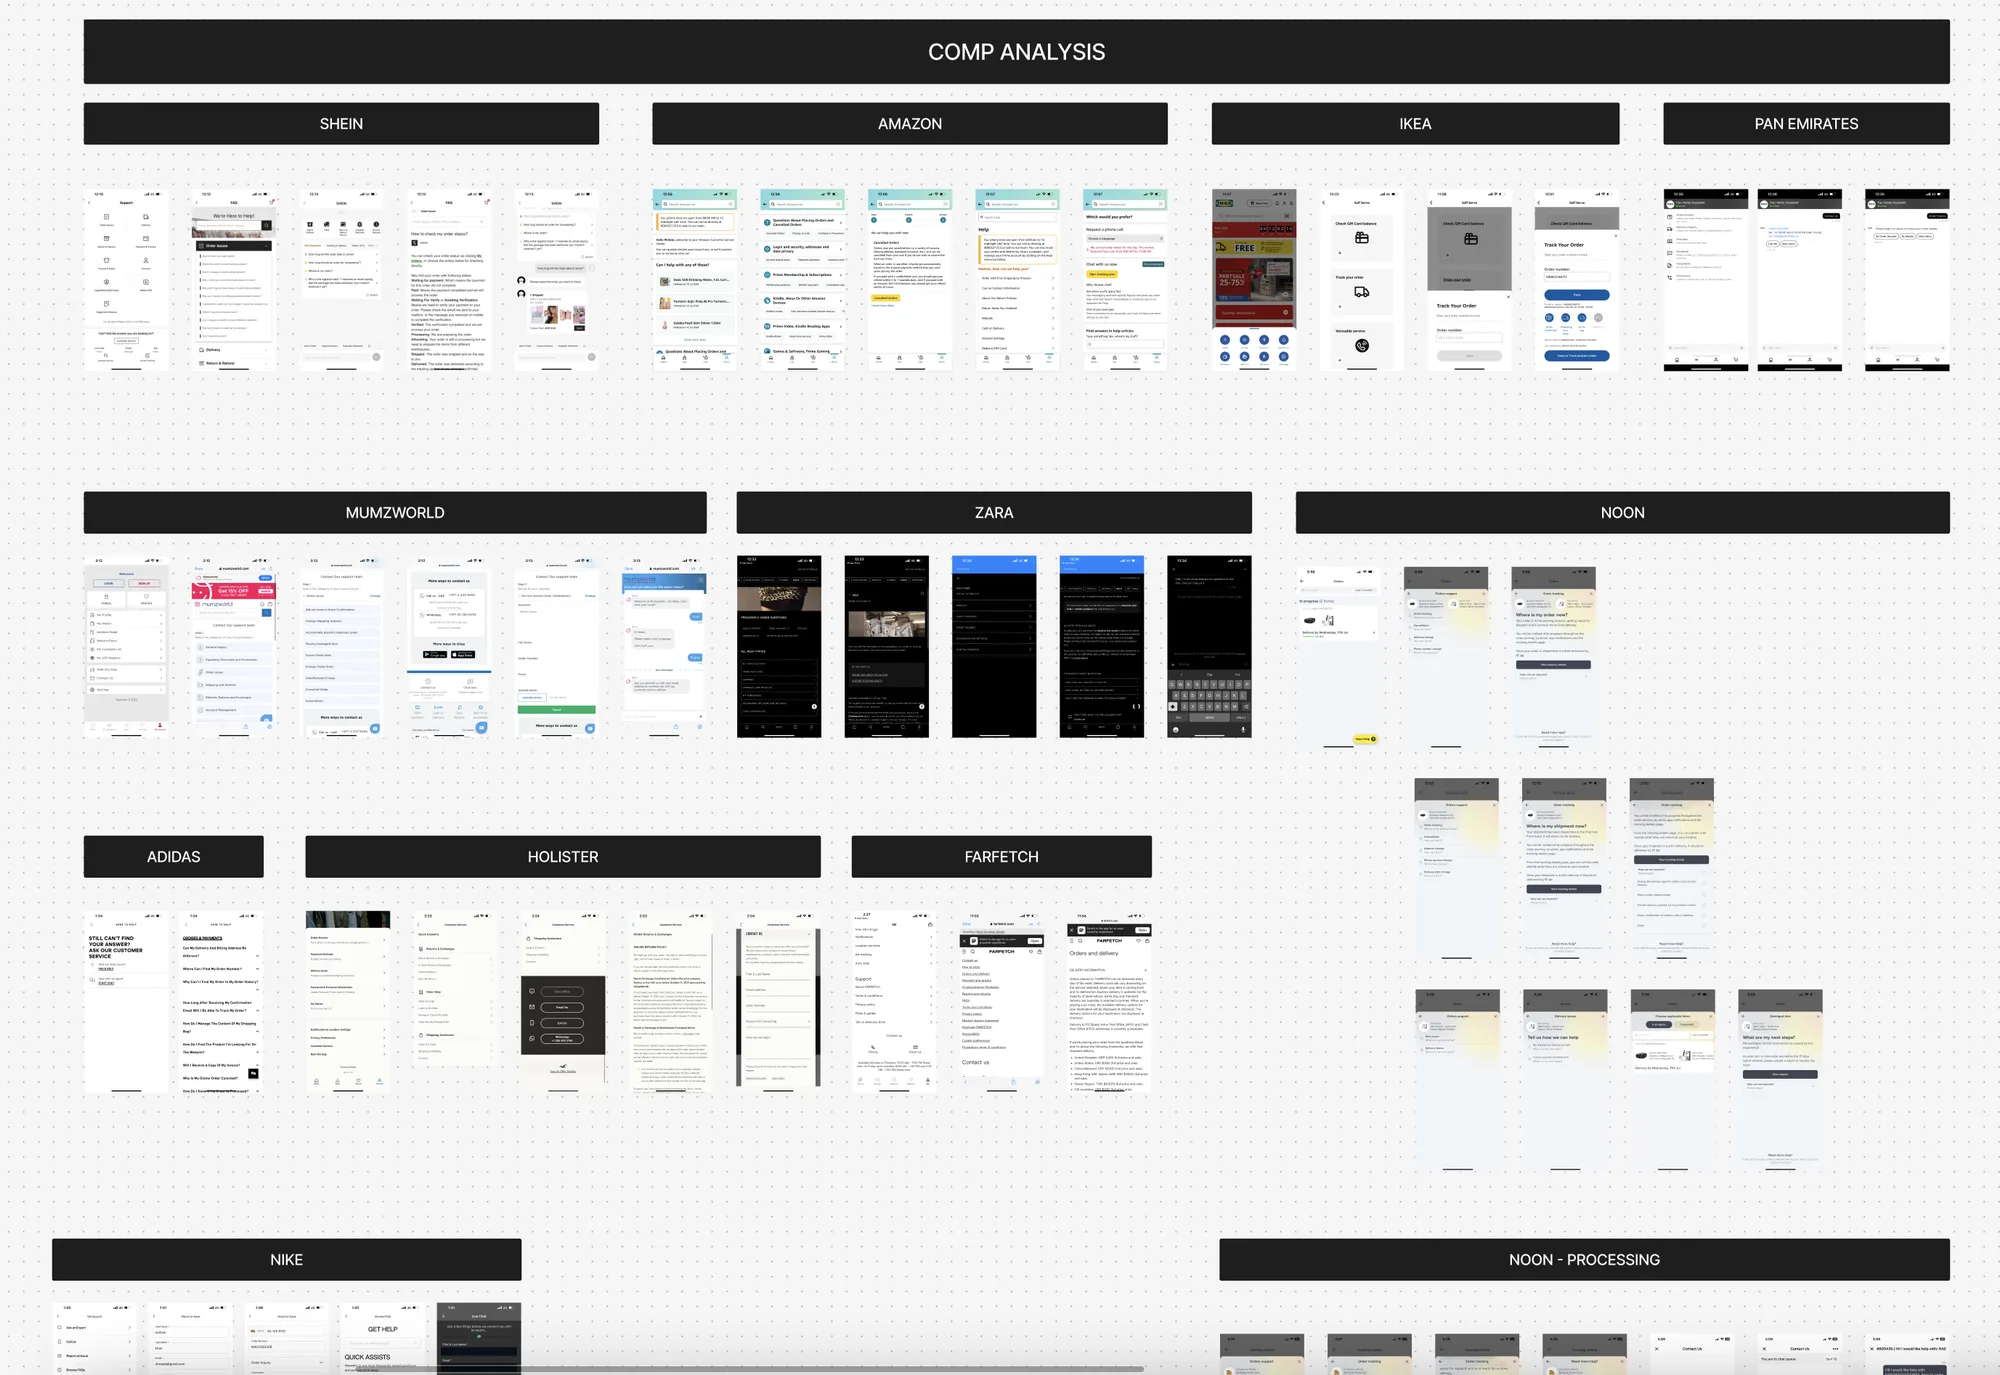The height and width of the screenshot is (1375, 2000).
Task: Open Farfetch "Contact us" links list screenshot
Action: coord(1002,1001)
